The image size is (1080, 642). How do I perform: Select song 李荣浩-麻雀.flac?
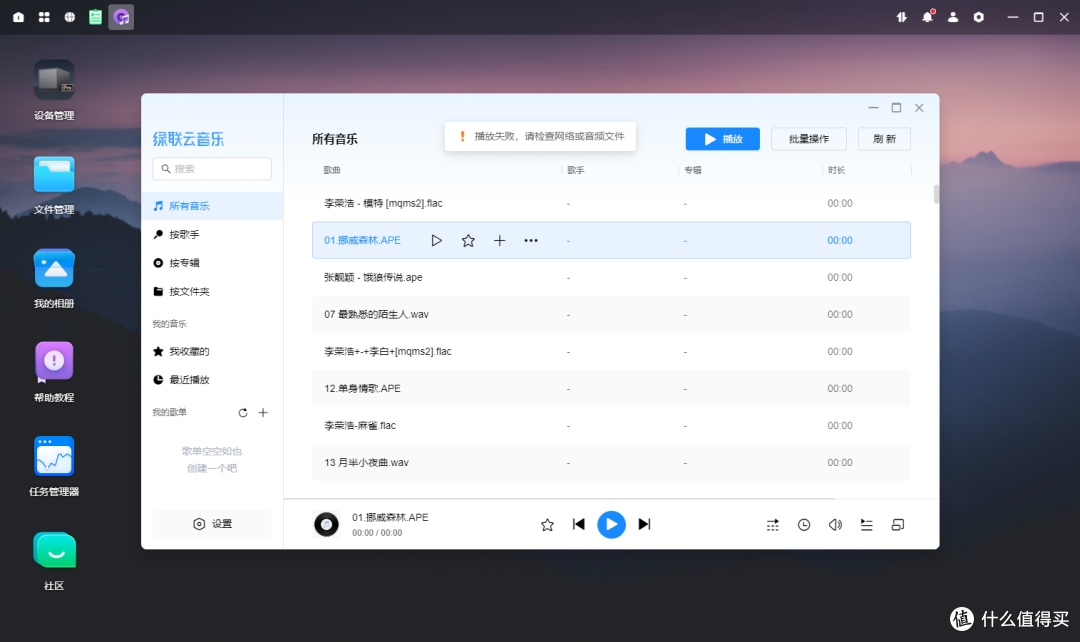pyautogui.click(x=611, y=426)
